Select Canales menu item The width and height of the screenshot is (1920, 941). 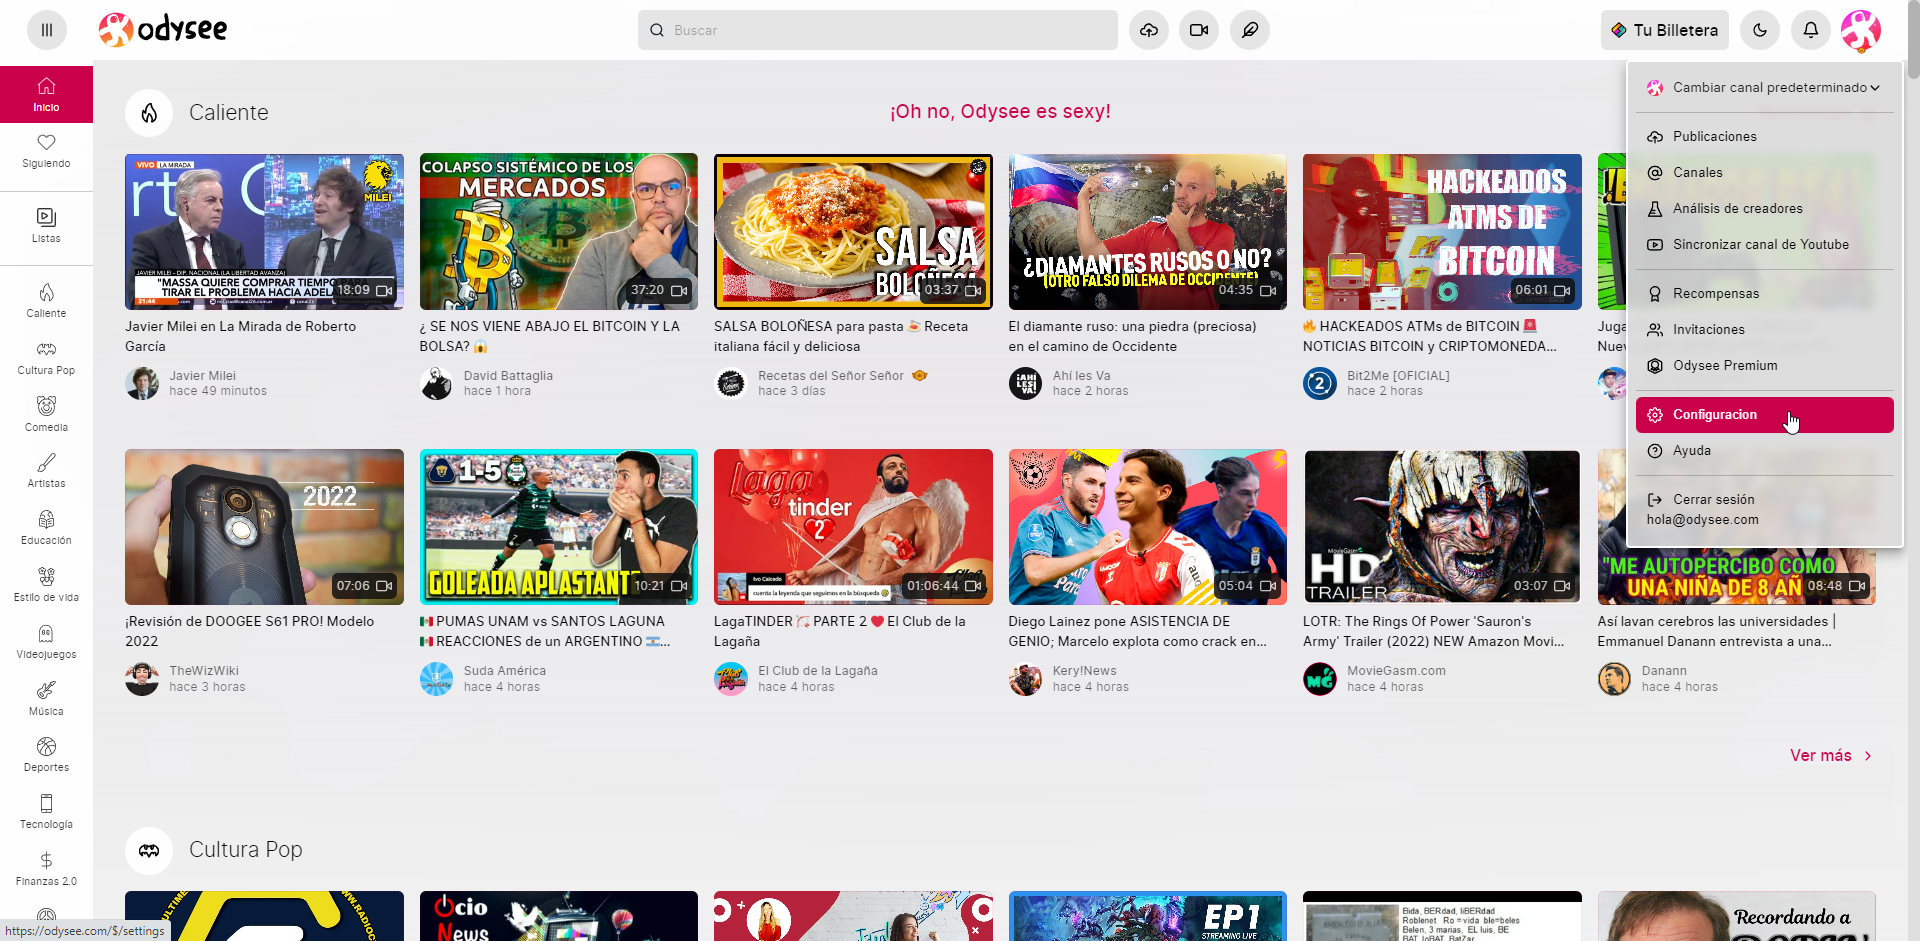click(x=1764, y=173)
